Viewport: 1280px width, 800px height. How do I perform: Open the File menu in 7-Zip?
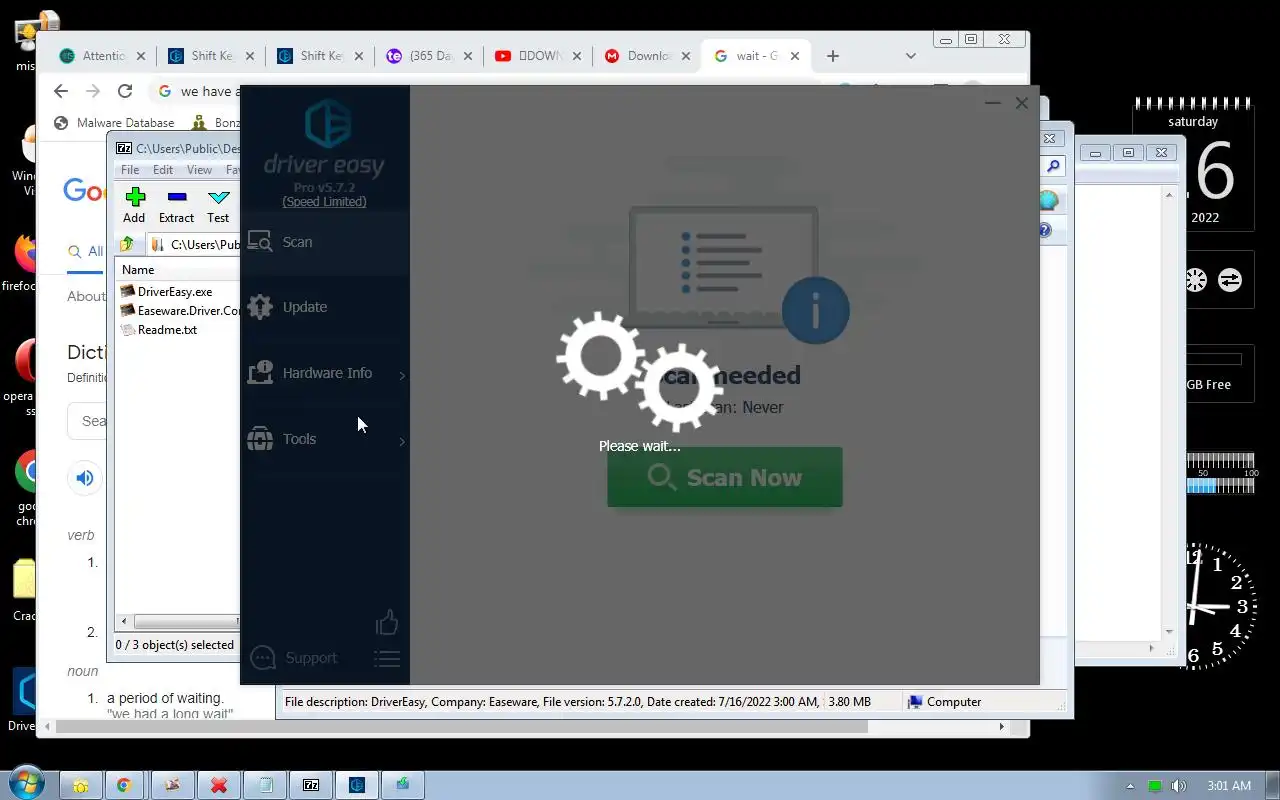click(130, 170)
